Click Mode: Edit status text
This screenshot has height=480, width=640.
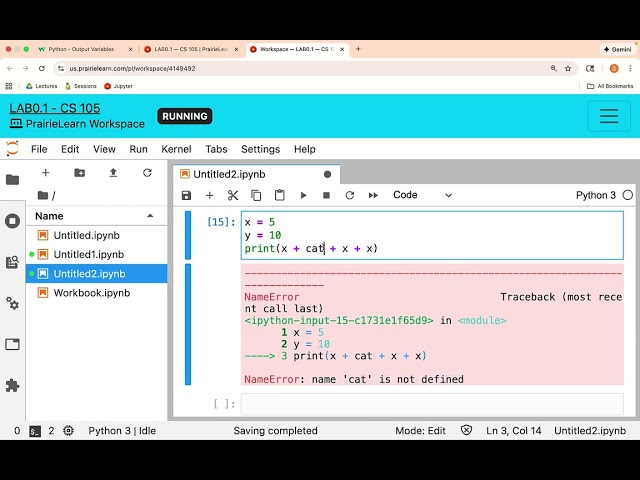pos(420,431)
